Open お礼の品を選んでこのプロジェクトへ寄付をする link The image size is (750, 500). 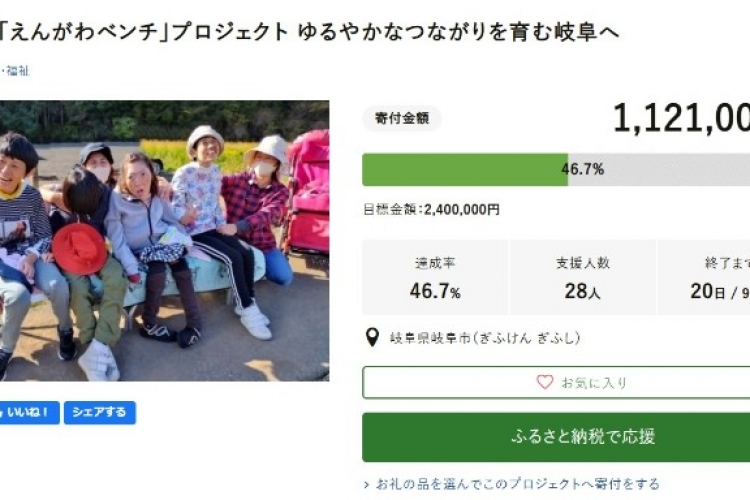[517, 484]
